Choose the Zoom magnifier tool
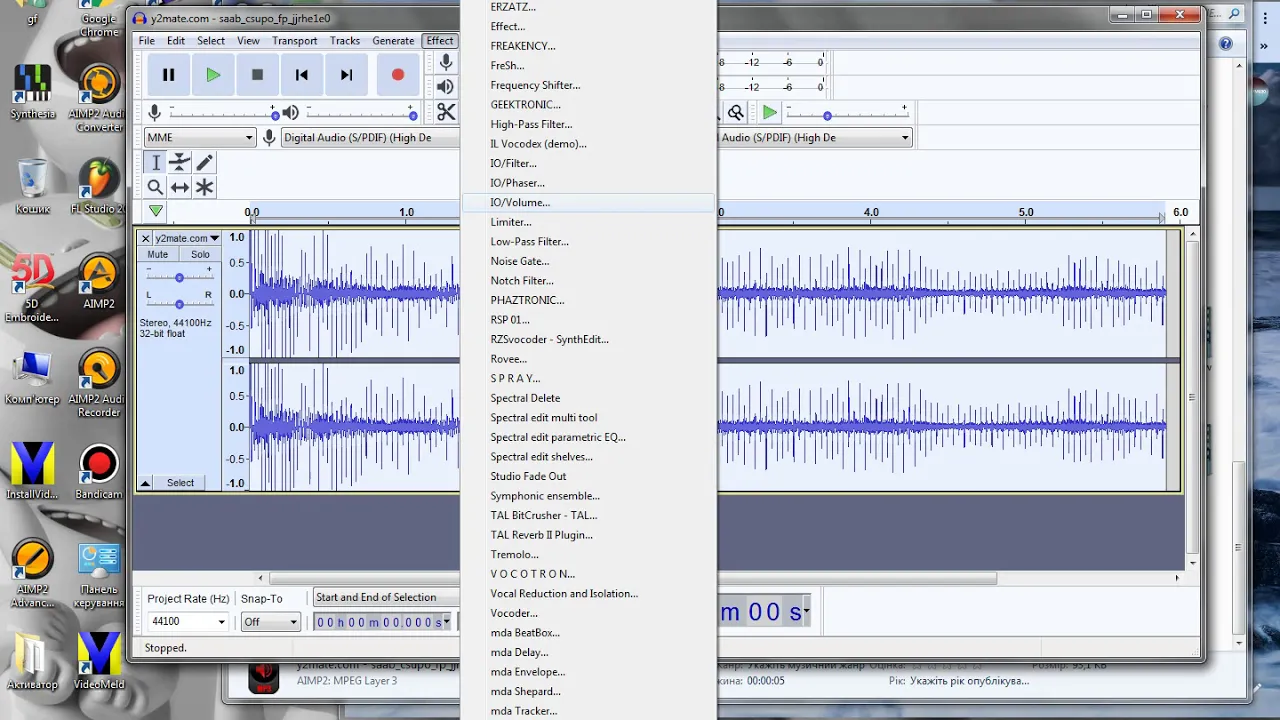 (x=156, y=187)
